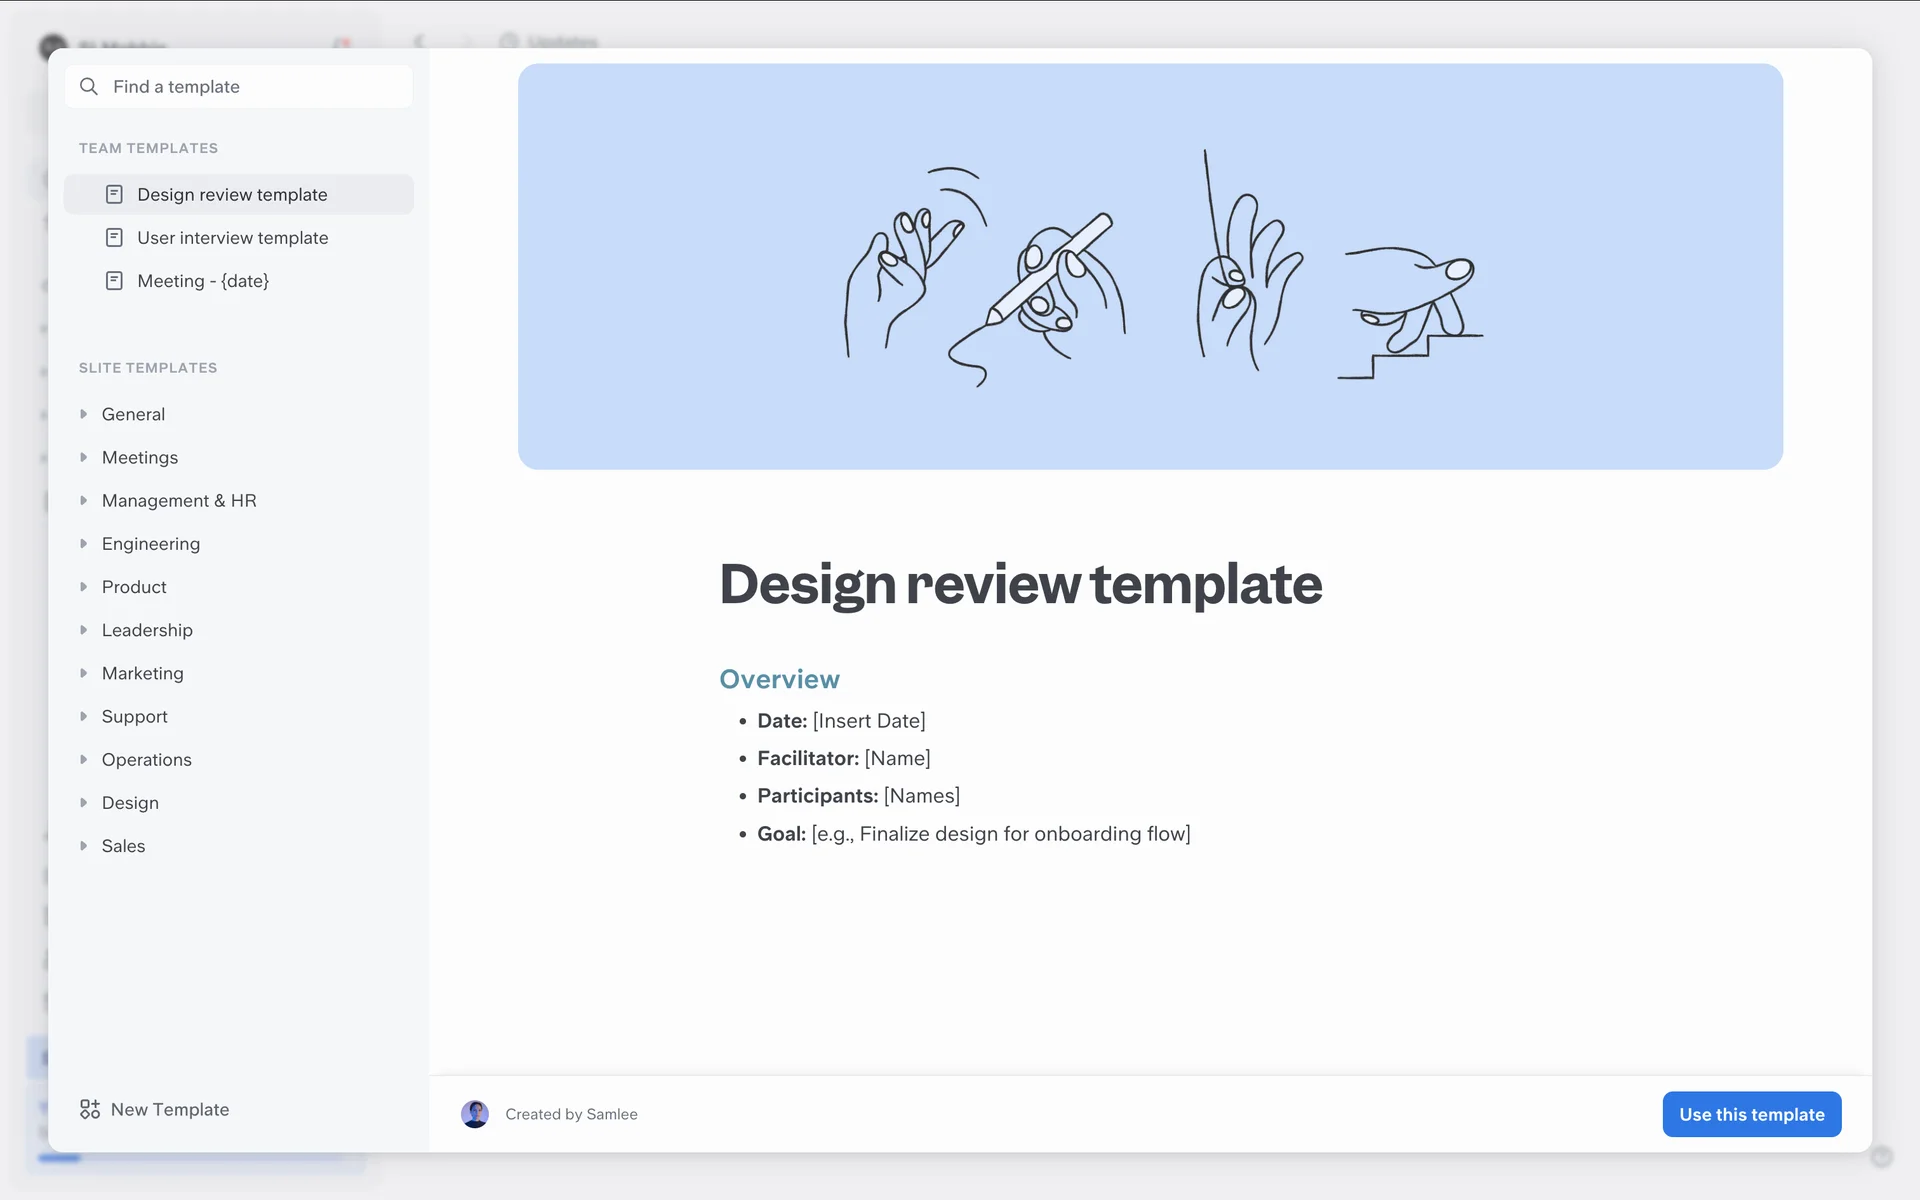The image size is (1920, 1200).
Task: Expand the Product templates category
Action: click(x=84, y=587)
